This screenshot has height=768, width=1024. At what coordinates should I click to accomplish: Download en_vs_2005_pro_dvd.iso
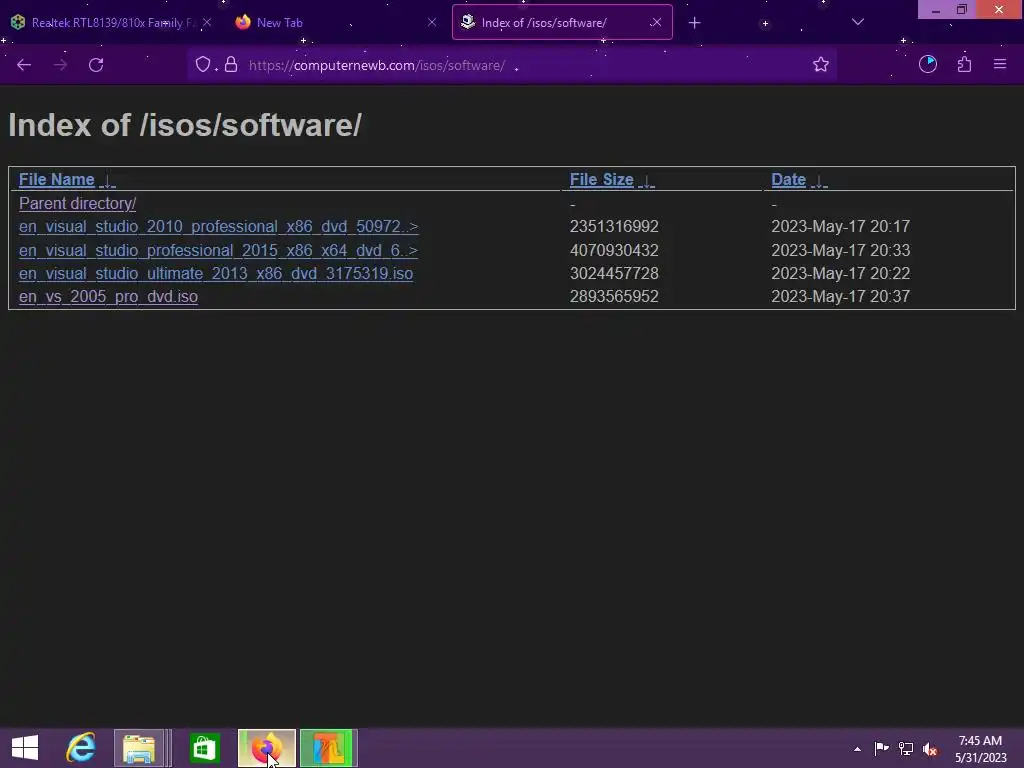tap(108, 296)
